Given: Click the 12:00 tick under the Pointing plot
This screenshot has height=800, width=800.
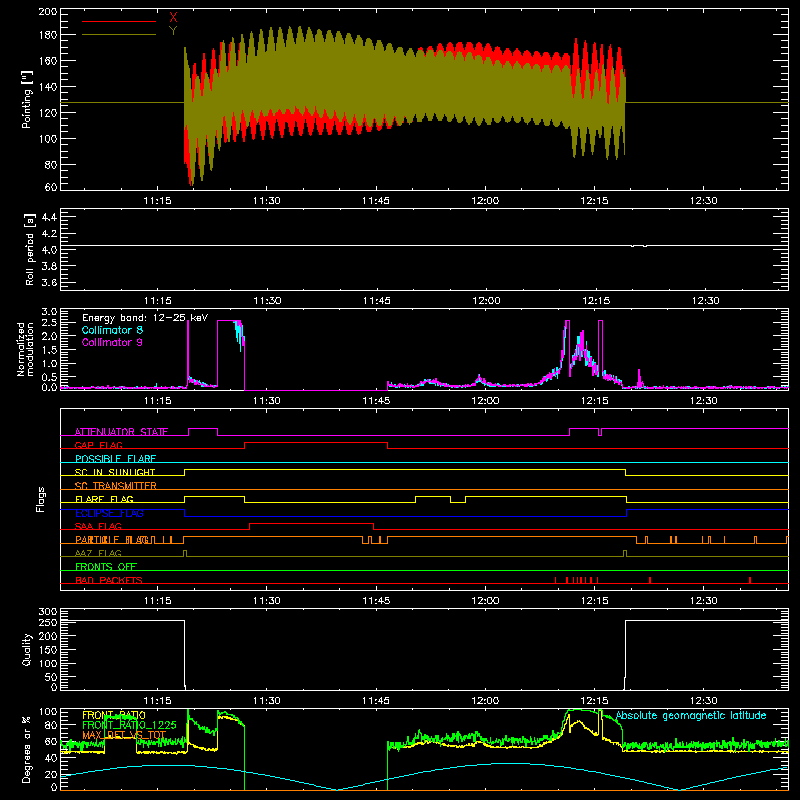Looking at the screenshot, I should 485,201.
